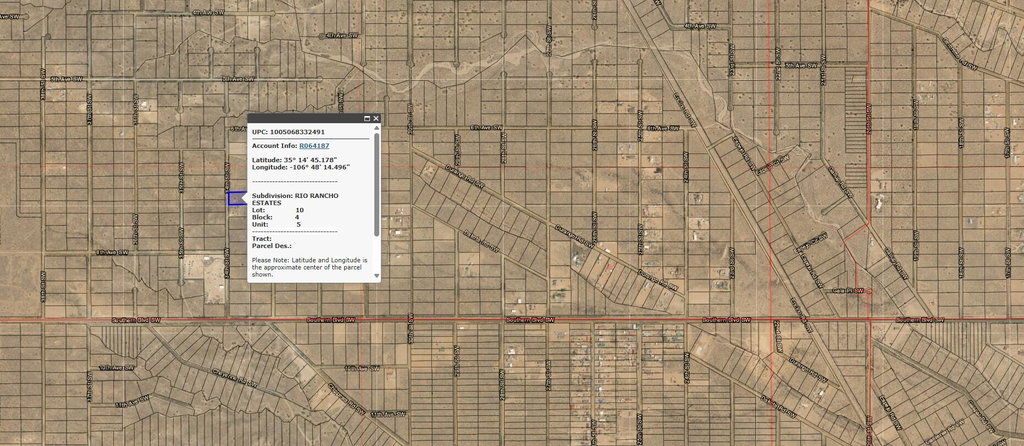Maximize the parcel info popup
Image resolution: width=1024 pixels, height=446 pixels.
pos(366,118)
